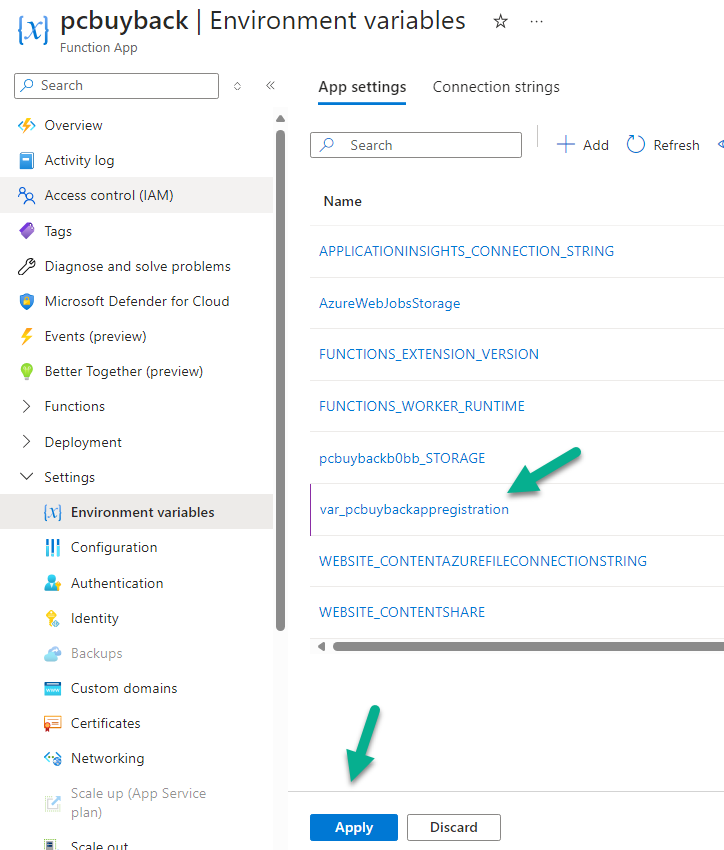The image size is (724, 850).
Task: Focus the app settings Search field
Action: pyautogui.click(x=416, y=145)
